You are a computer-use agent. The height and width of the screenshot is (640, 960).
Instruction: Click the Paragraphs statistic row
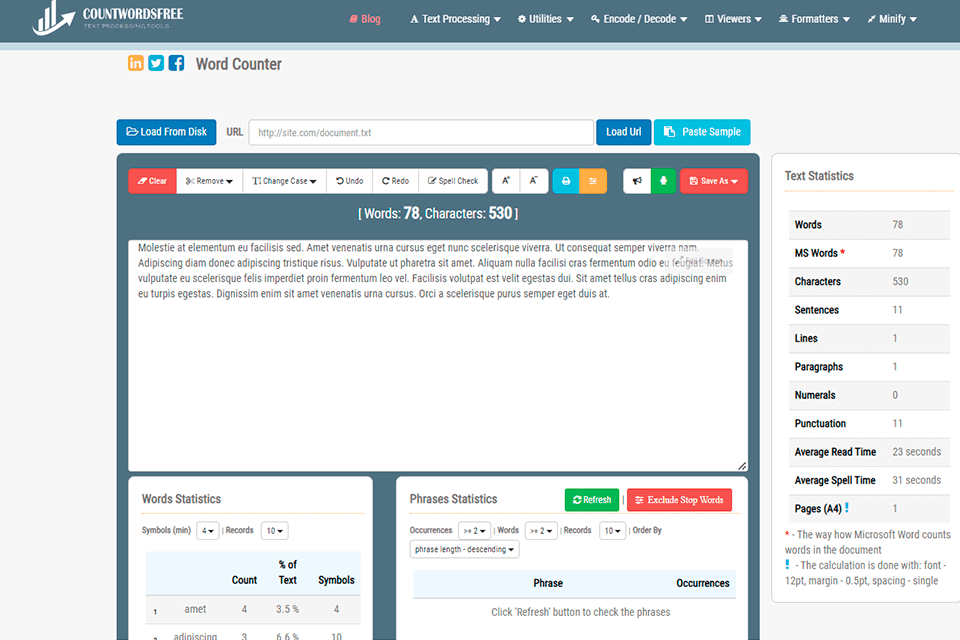pyautogui.click(x=869, y=367)
